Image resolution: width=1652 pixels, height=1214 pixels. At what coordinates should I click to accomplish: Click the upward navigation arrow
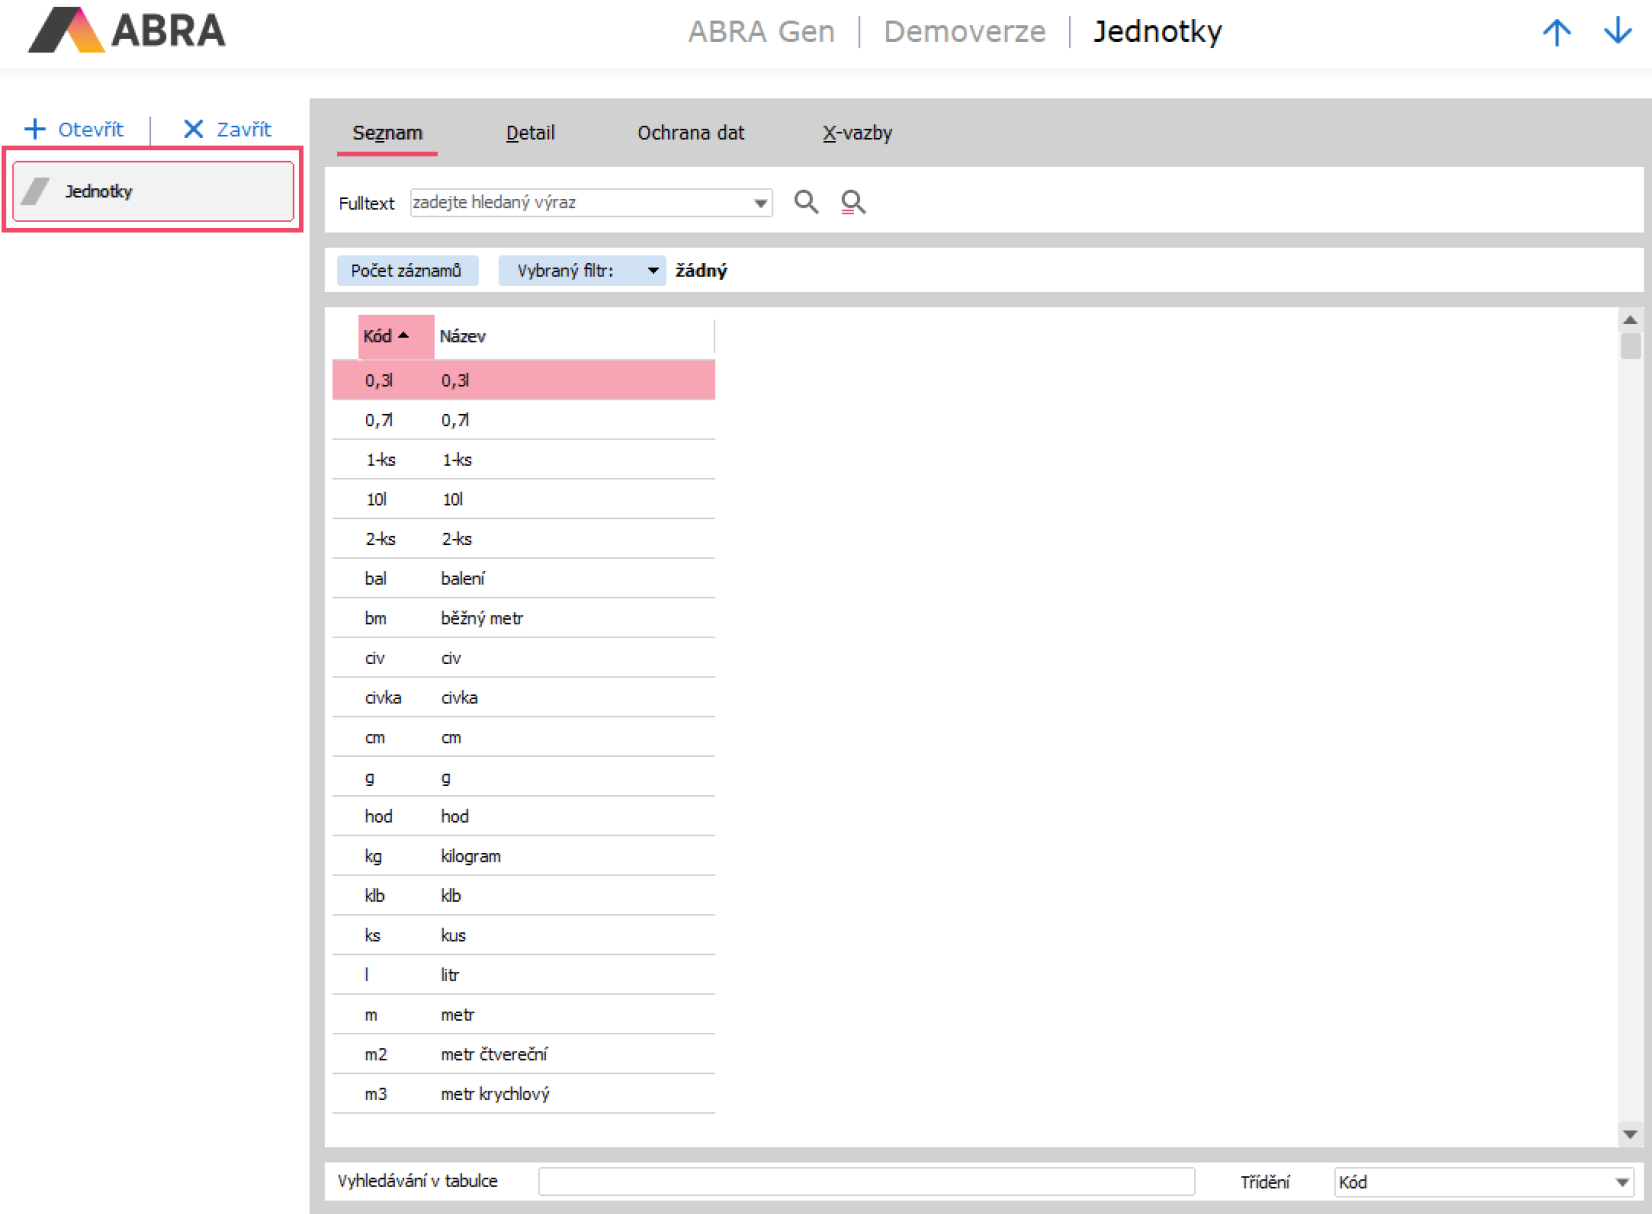coord(1557,32)
